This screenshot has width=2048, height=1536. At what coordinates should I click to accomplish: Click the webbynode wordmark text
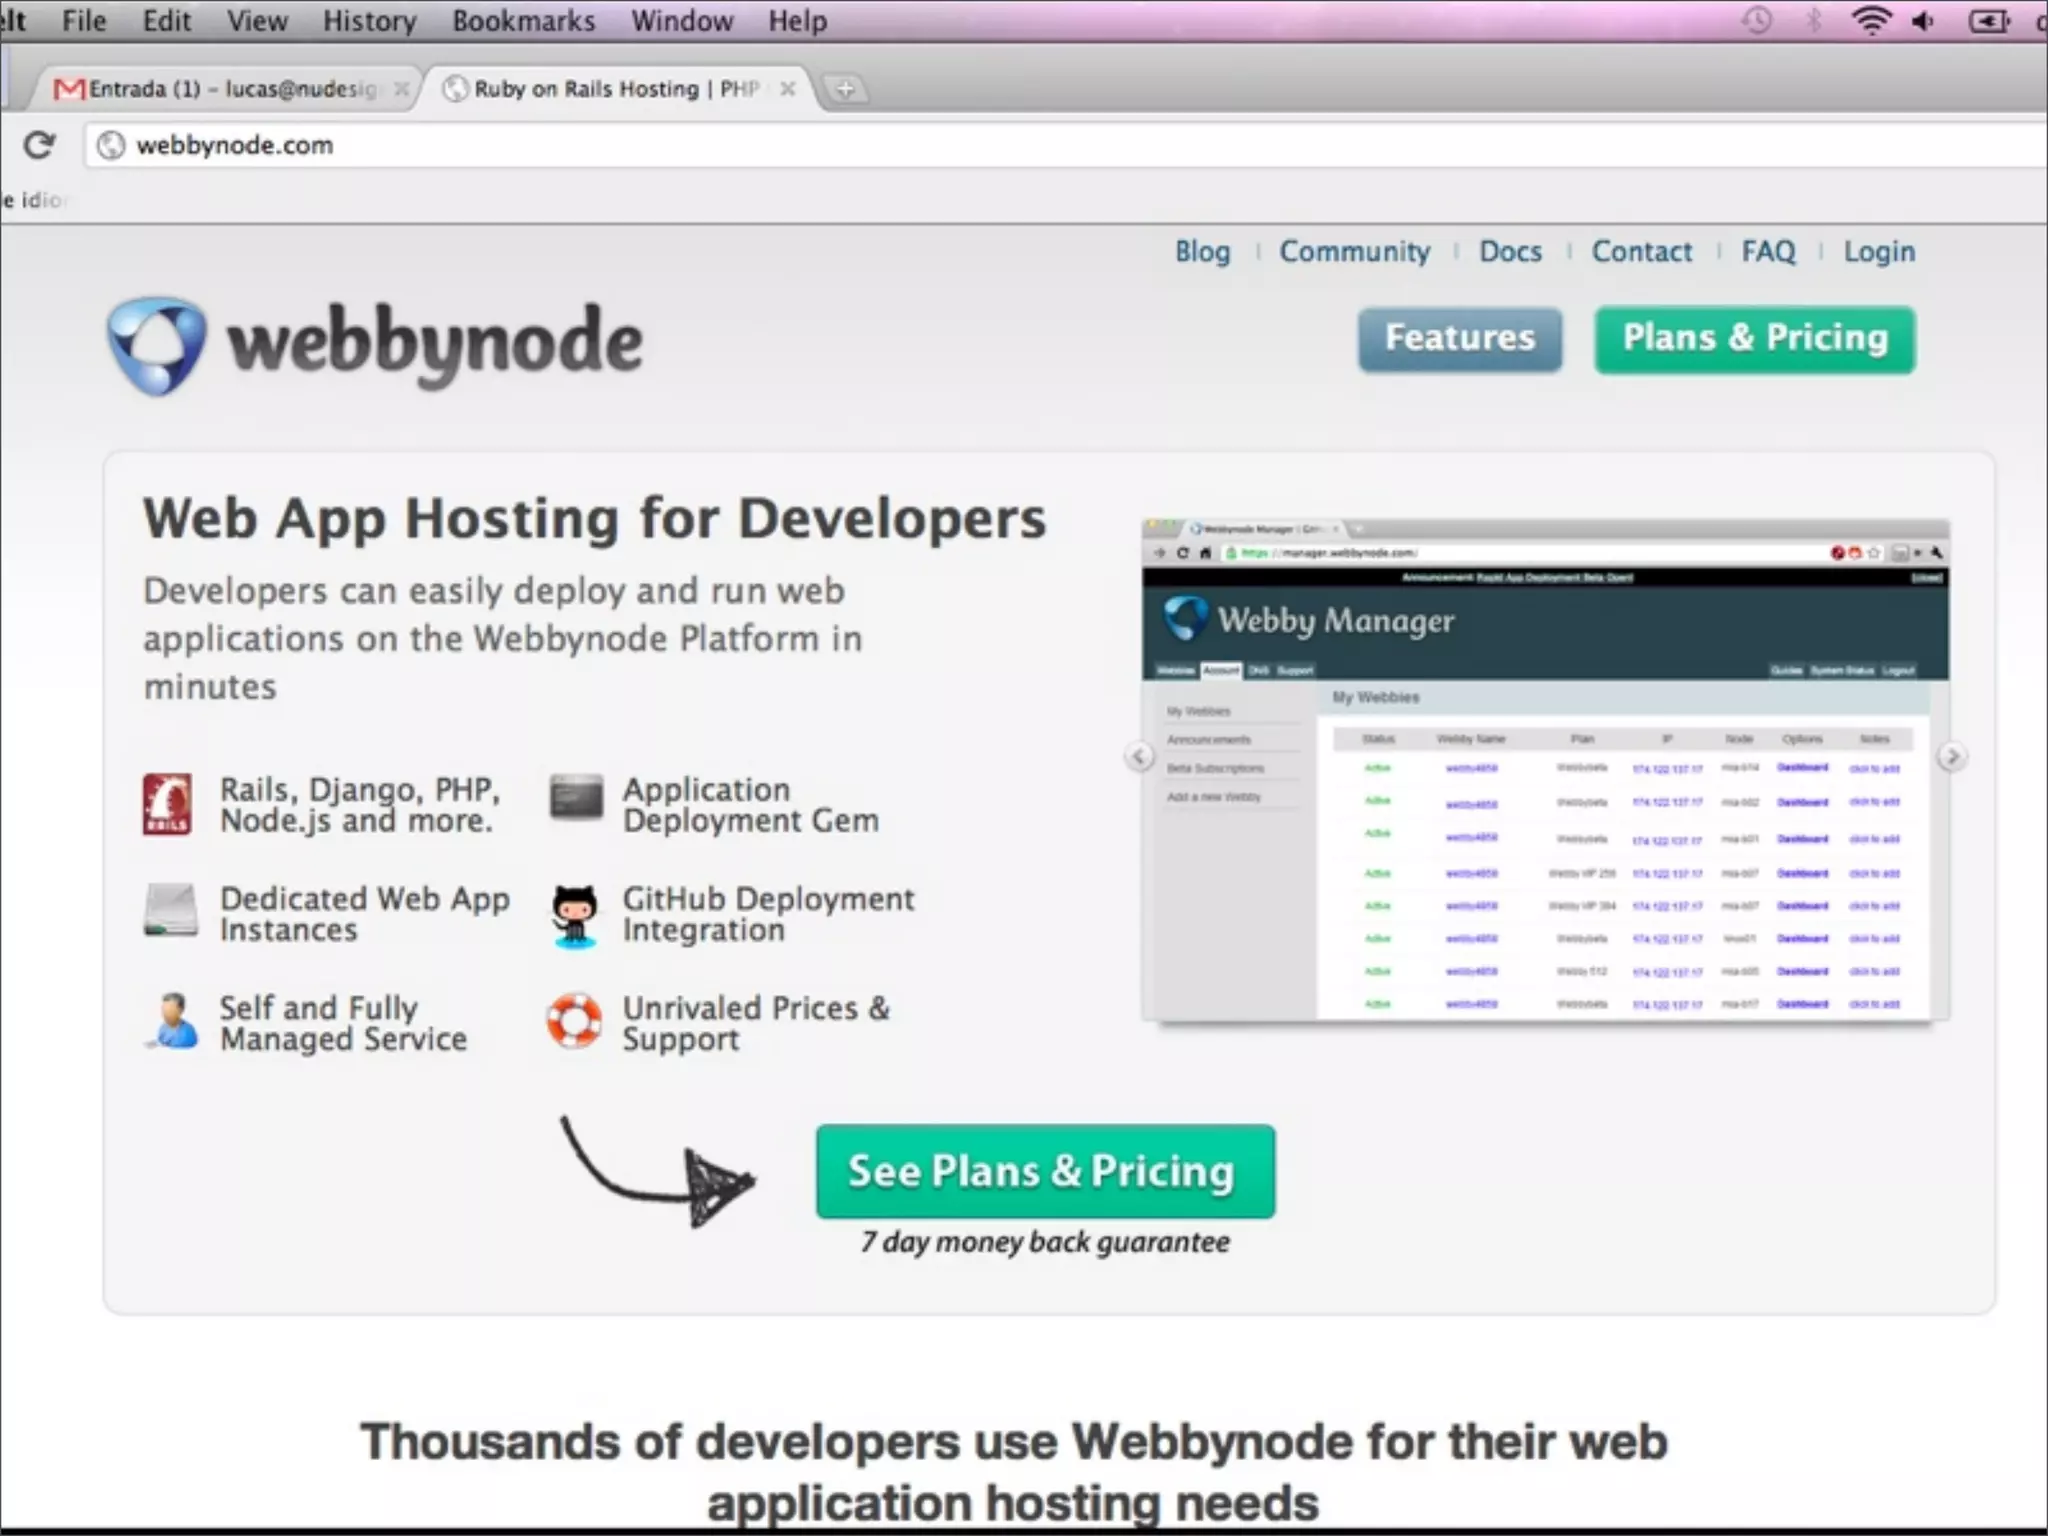[434, 345]
